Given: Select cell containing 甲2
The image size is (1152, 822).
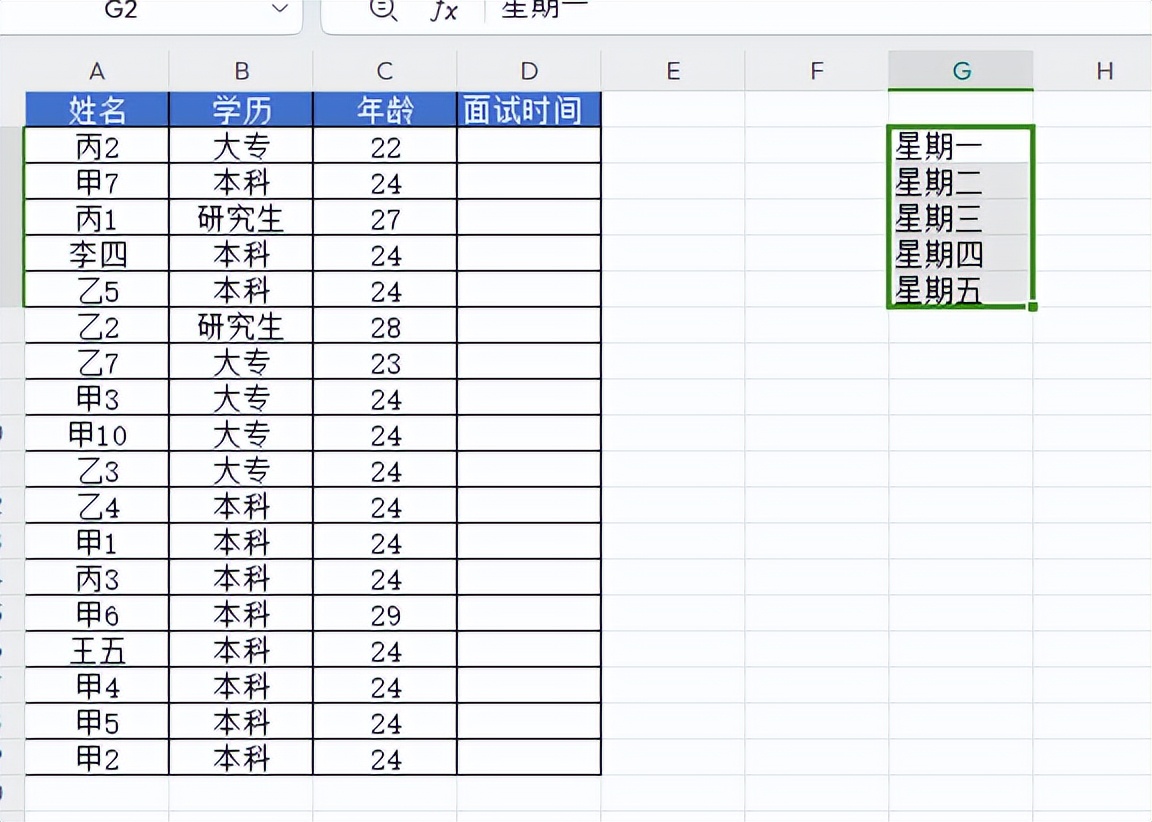Looking at the screenshot, I should 97,757.
